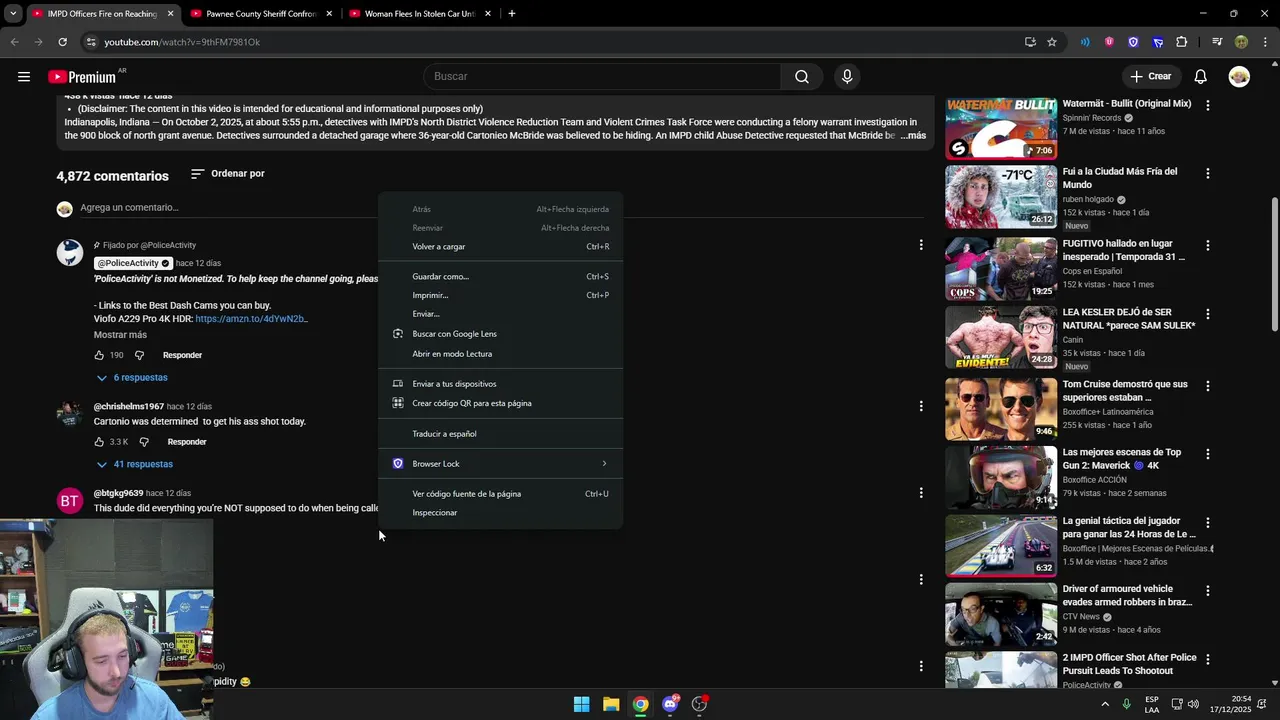Open the YouTube hamburger guide menu

(x=24, y=77)
